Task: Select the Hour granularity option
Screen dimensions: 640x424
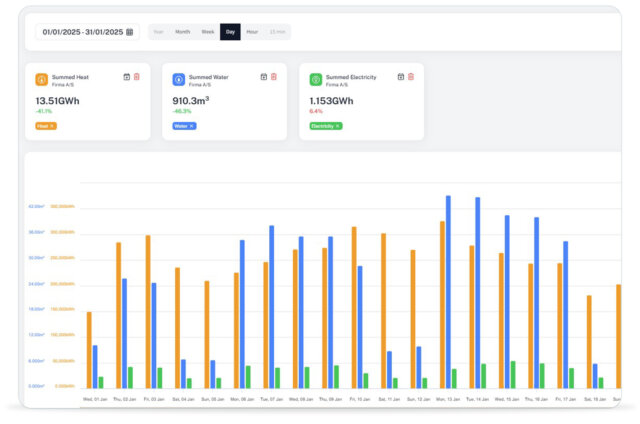Action: (252, 32)
